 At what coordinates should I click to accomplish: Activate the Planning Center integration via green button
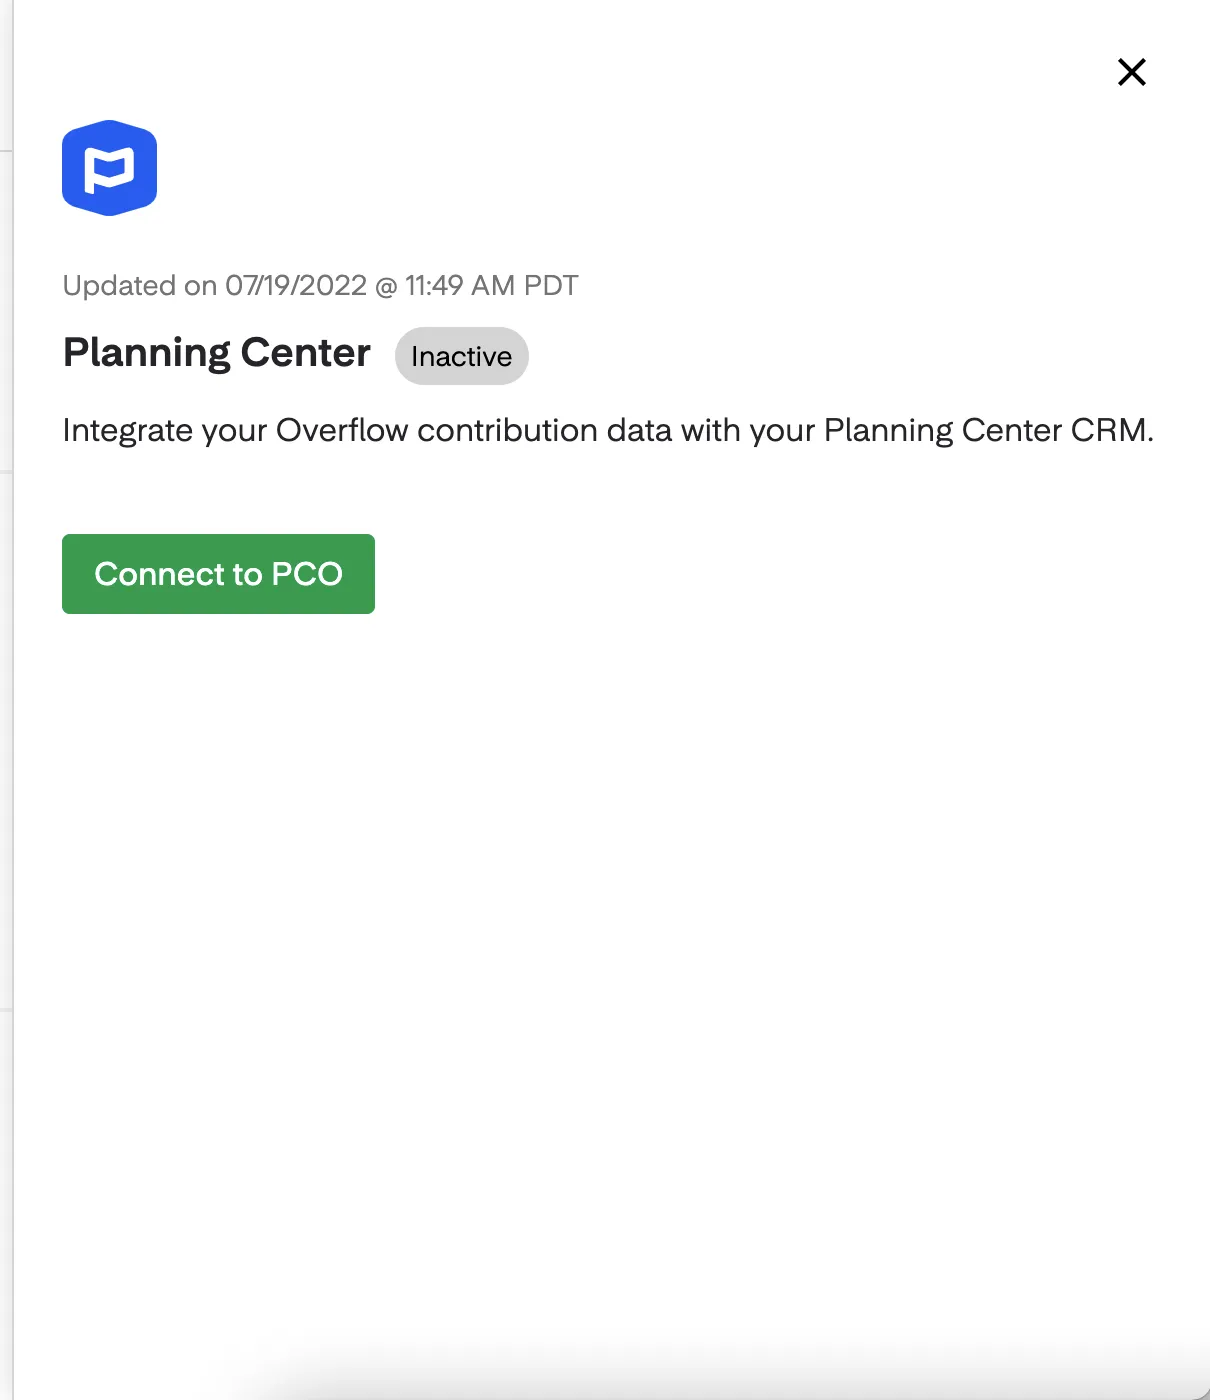tap(218, 574)
